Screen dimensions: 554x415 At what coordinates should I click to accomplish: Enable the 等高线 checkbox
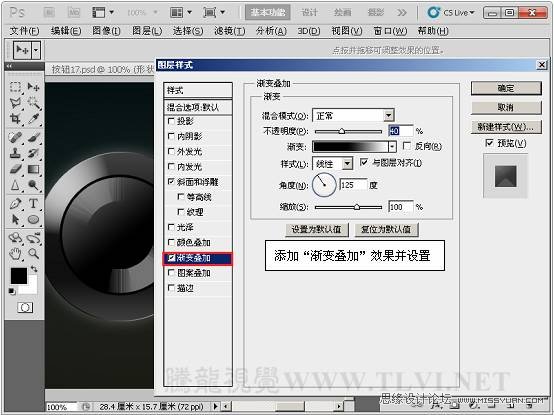(181, 197)
